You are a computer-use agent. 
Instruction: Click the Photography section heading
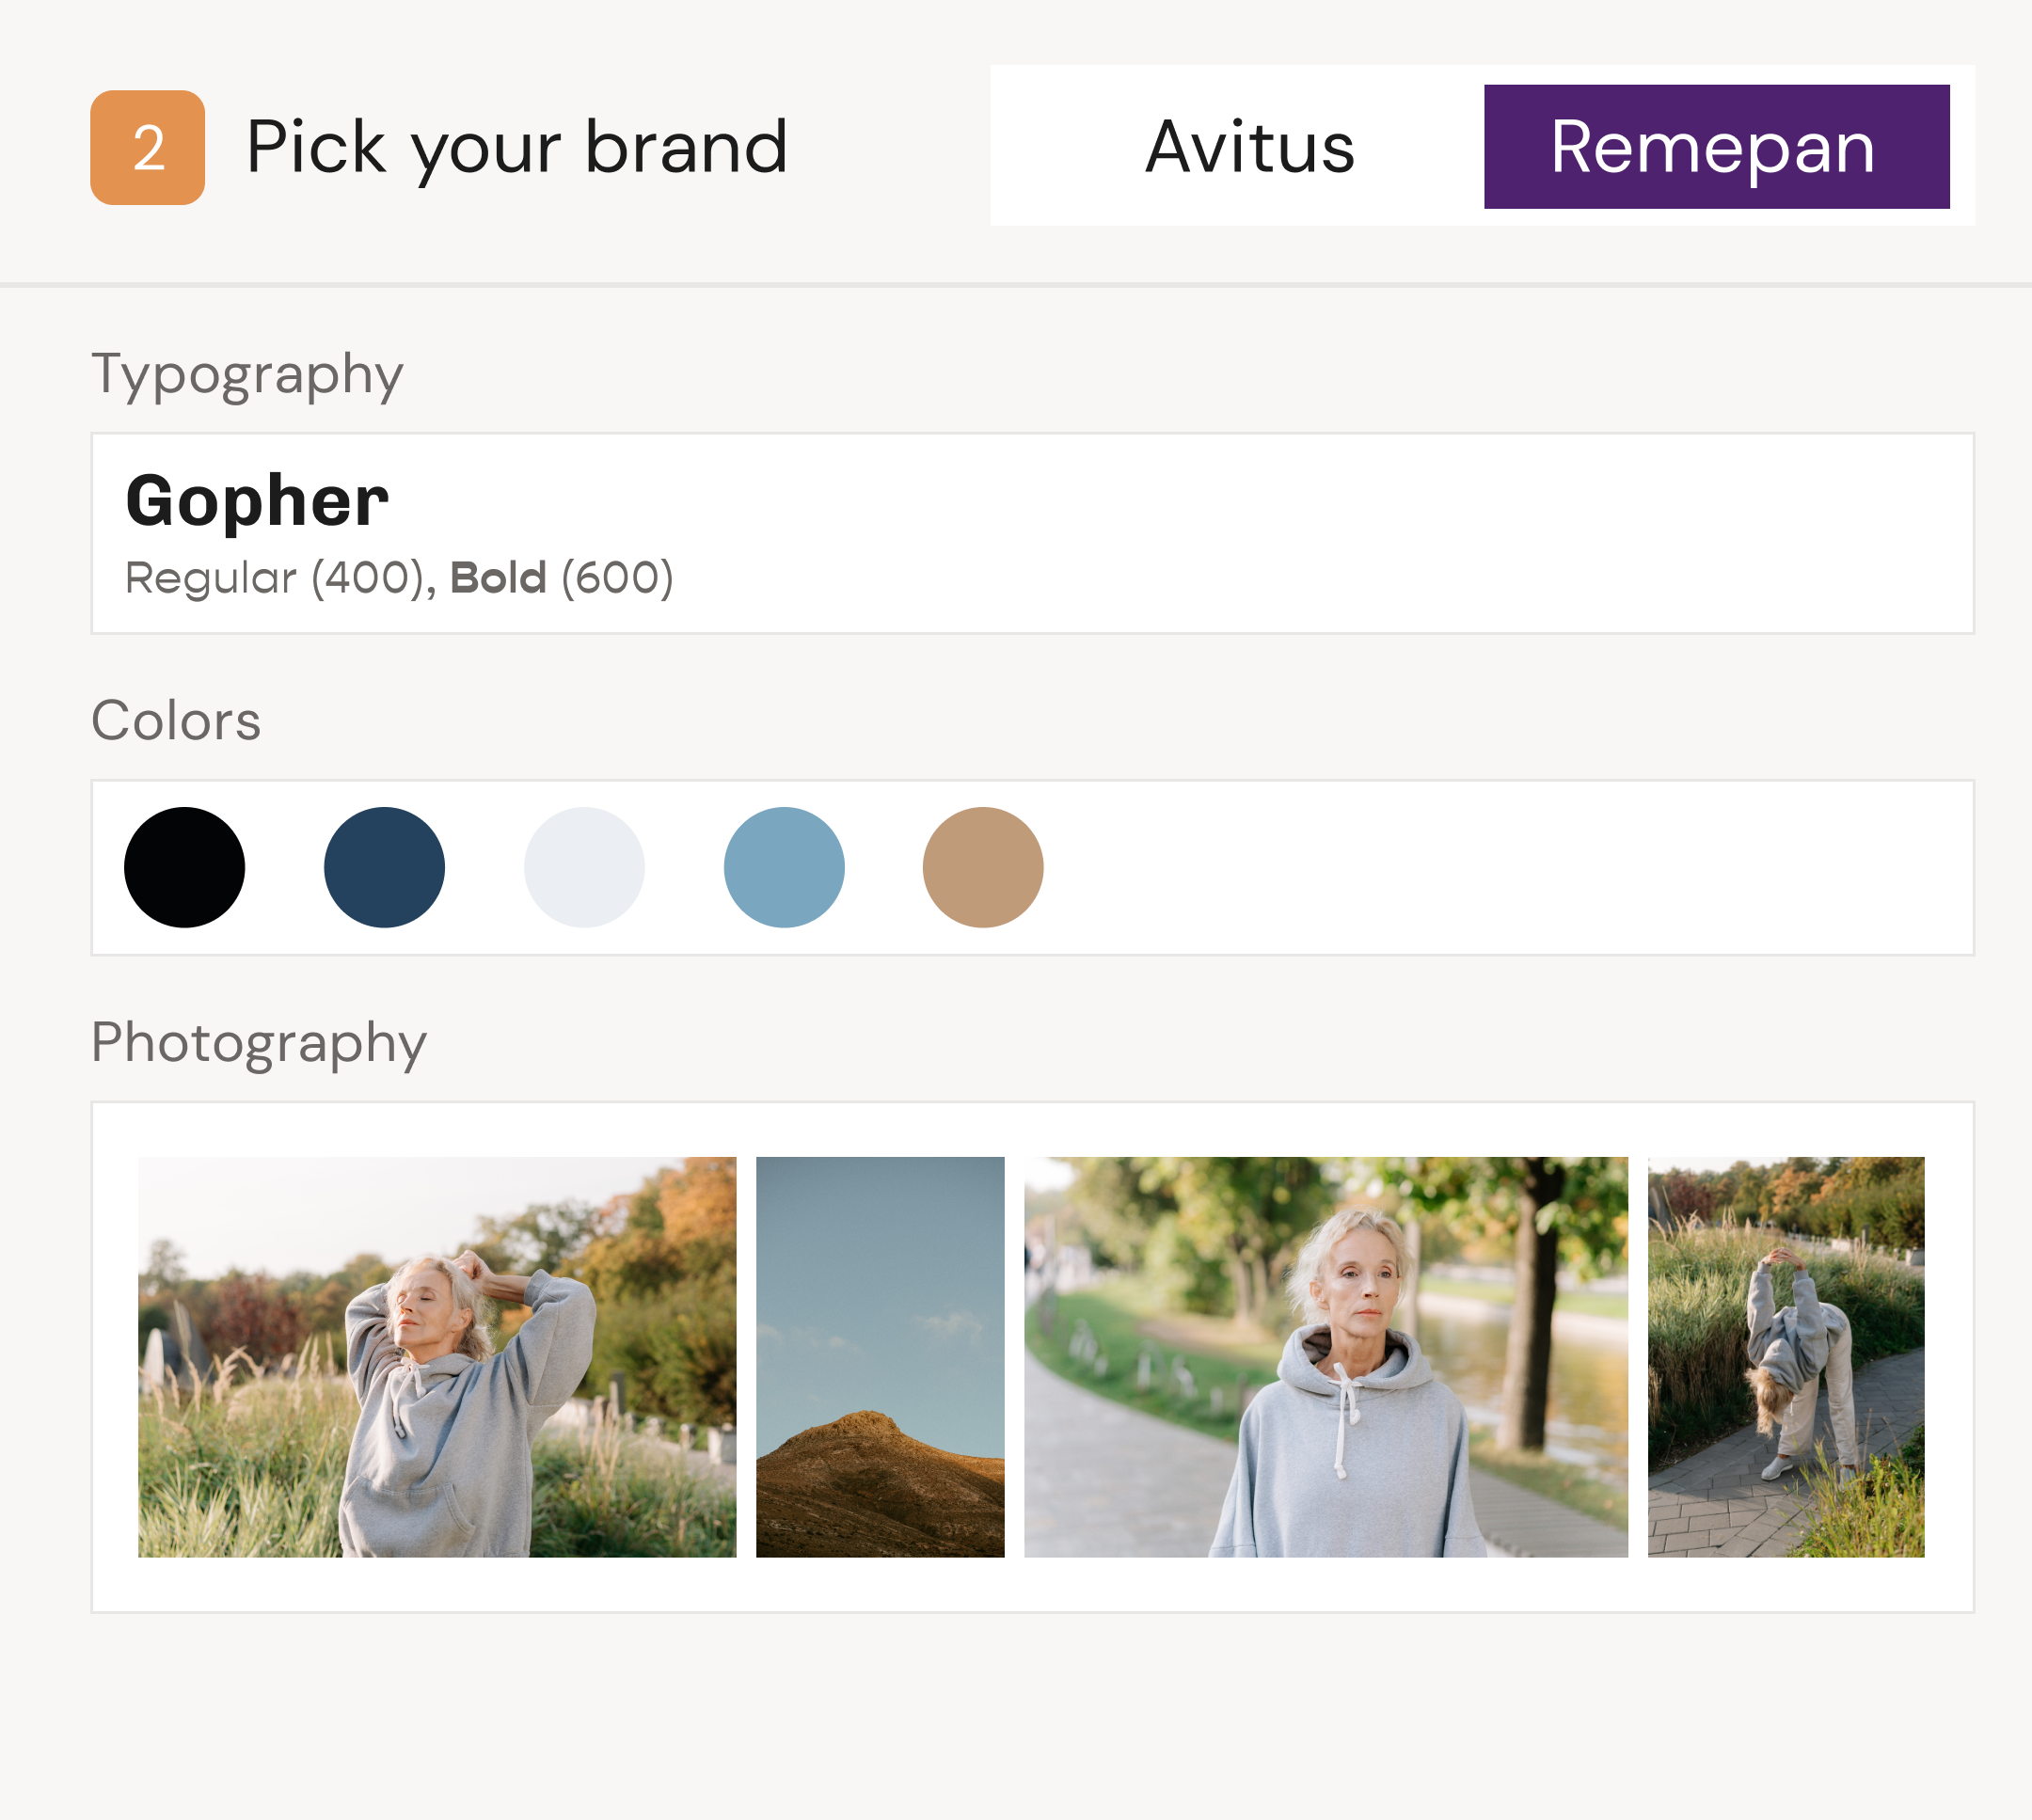pyautogui.click(x=259, y=1043)
